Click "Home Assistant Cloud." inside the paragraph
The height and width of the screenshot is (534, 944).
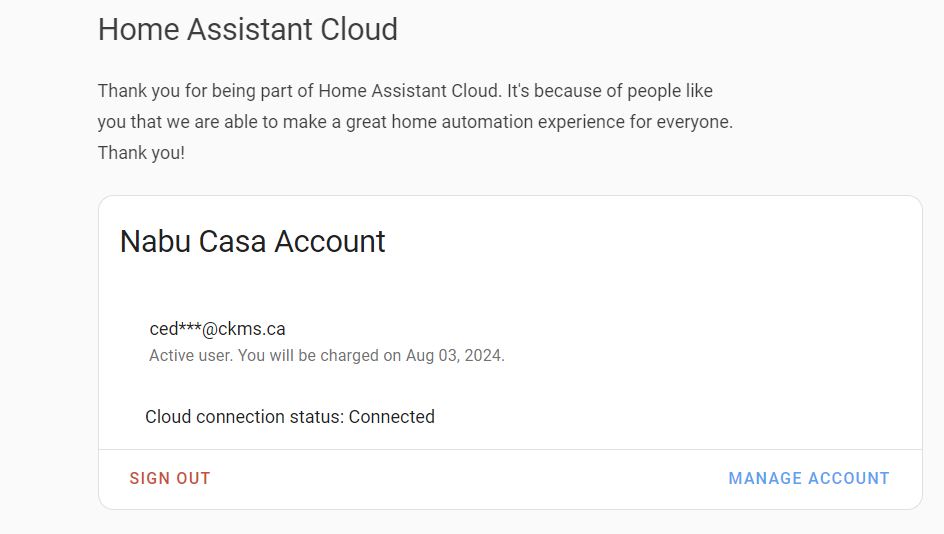point(410,91)
